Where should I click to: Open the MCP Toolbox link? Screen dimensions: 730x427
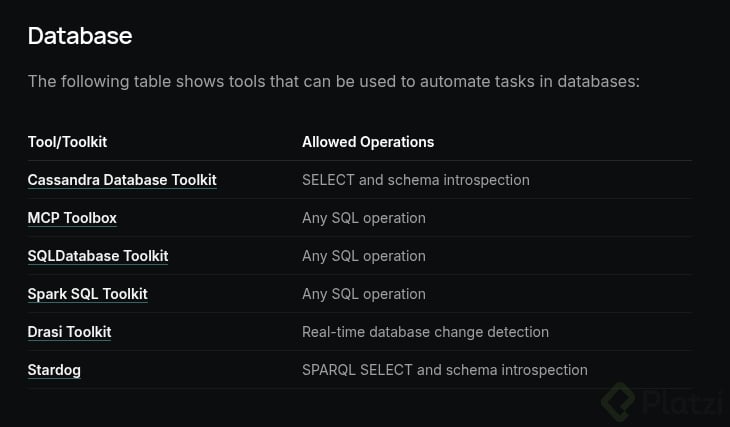pyautogui.click(x=72, y=218)
